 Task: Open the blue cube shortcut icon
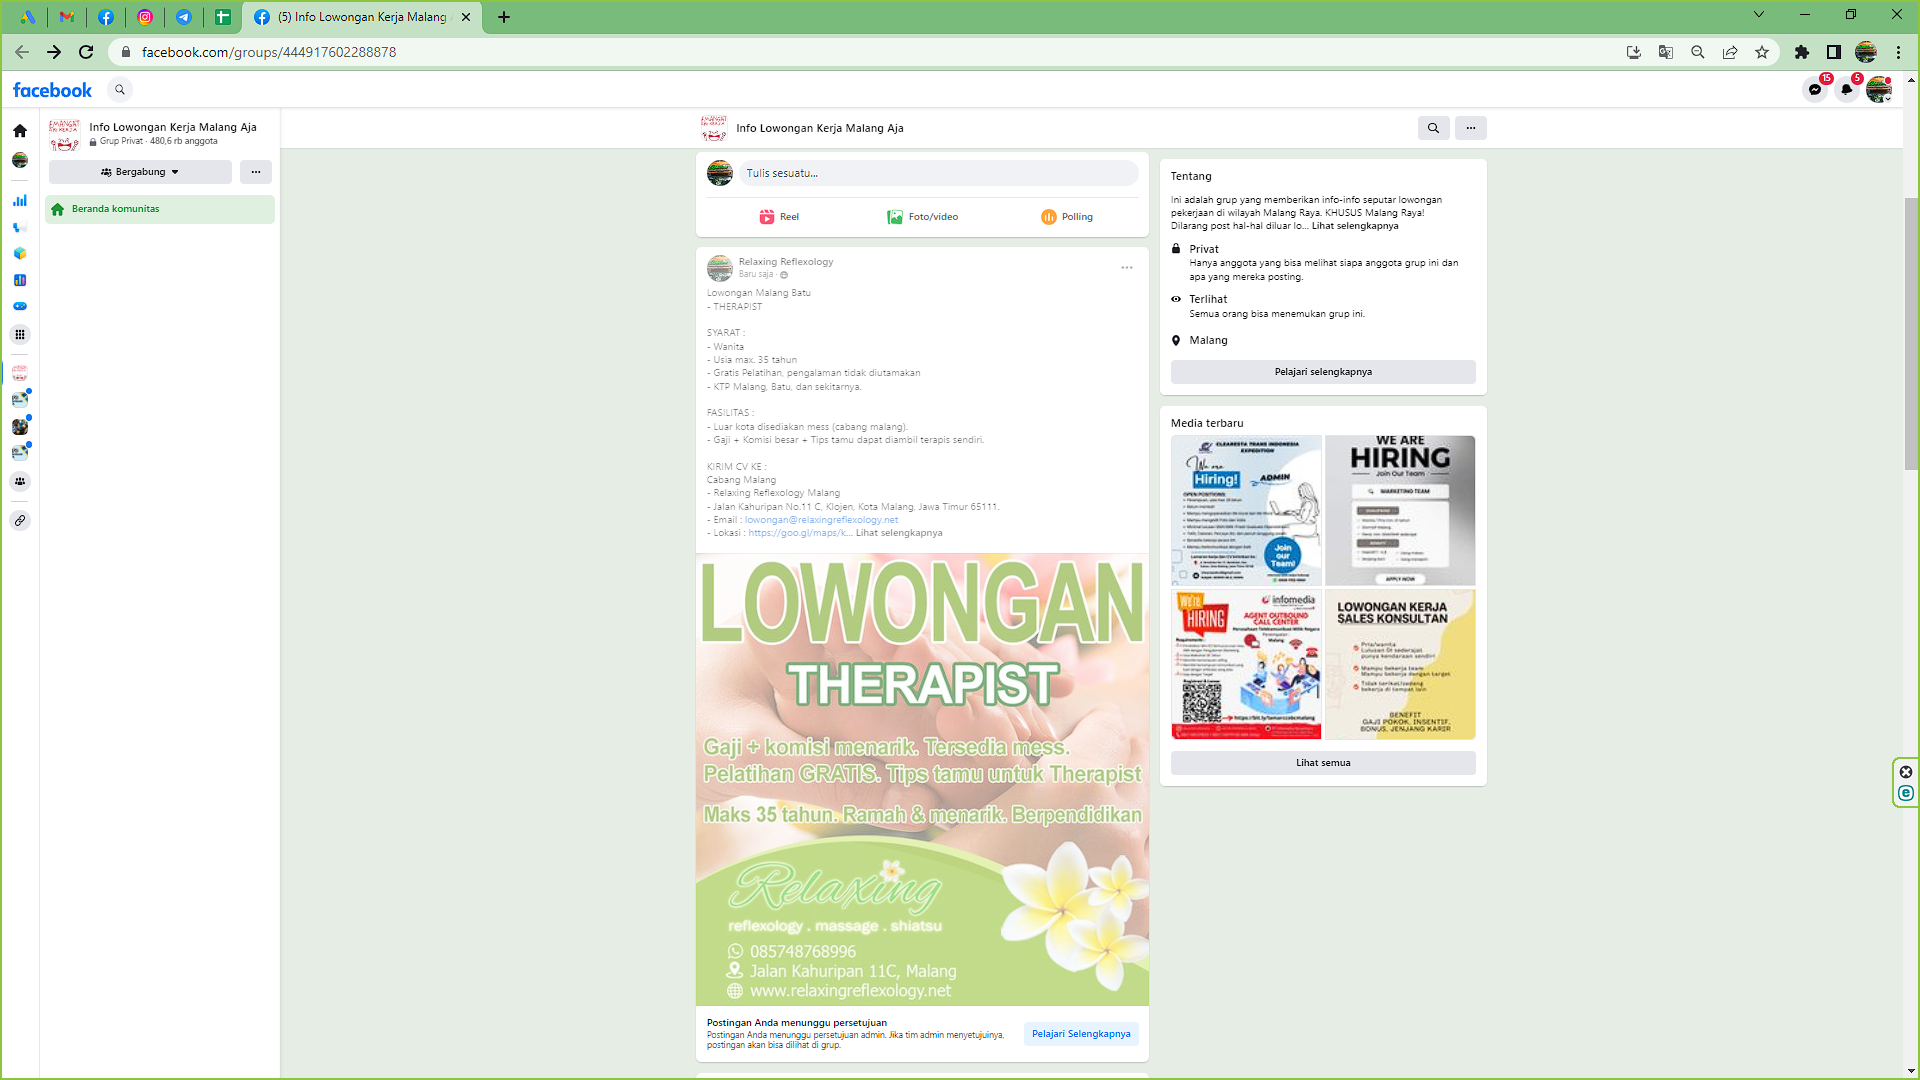pyautogui.click(x=20, y=254)
